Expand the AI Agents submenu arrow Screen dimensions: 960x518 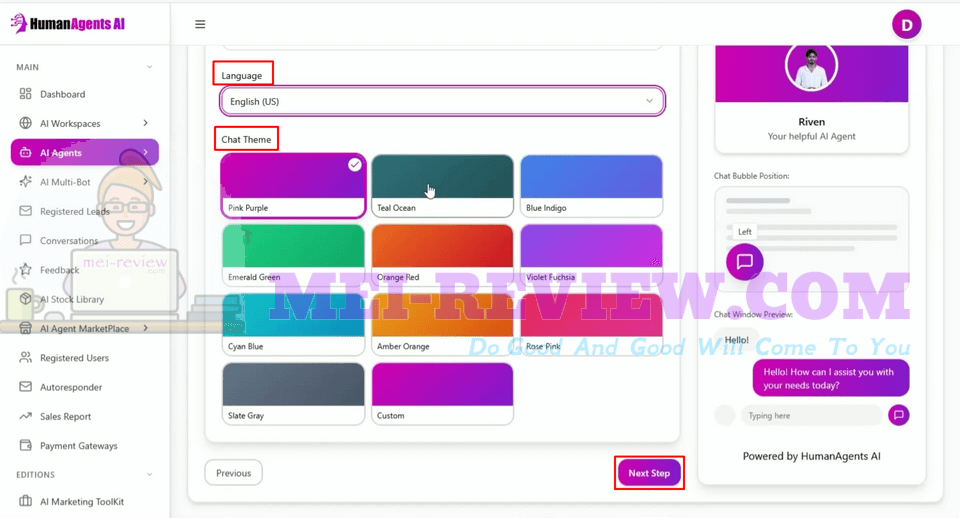146,152
